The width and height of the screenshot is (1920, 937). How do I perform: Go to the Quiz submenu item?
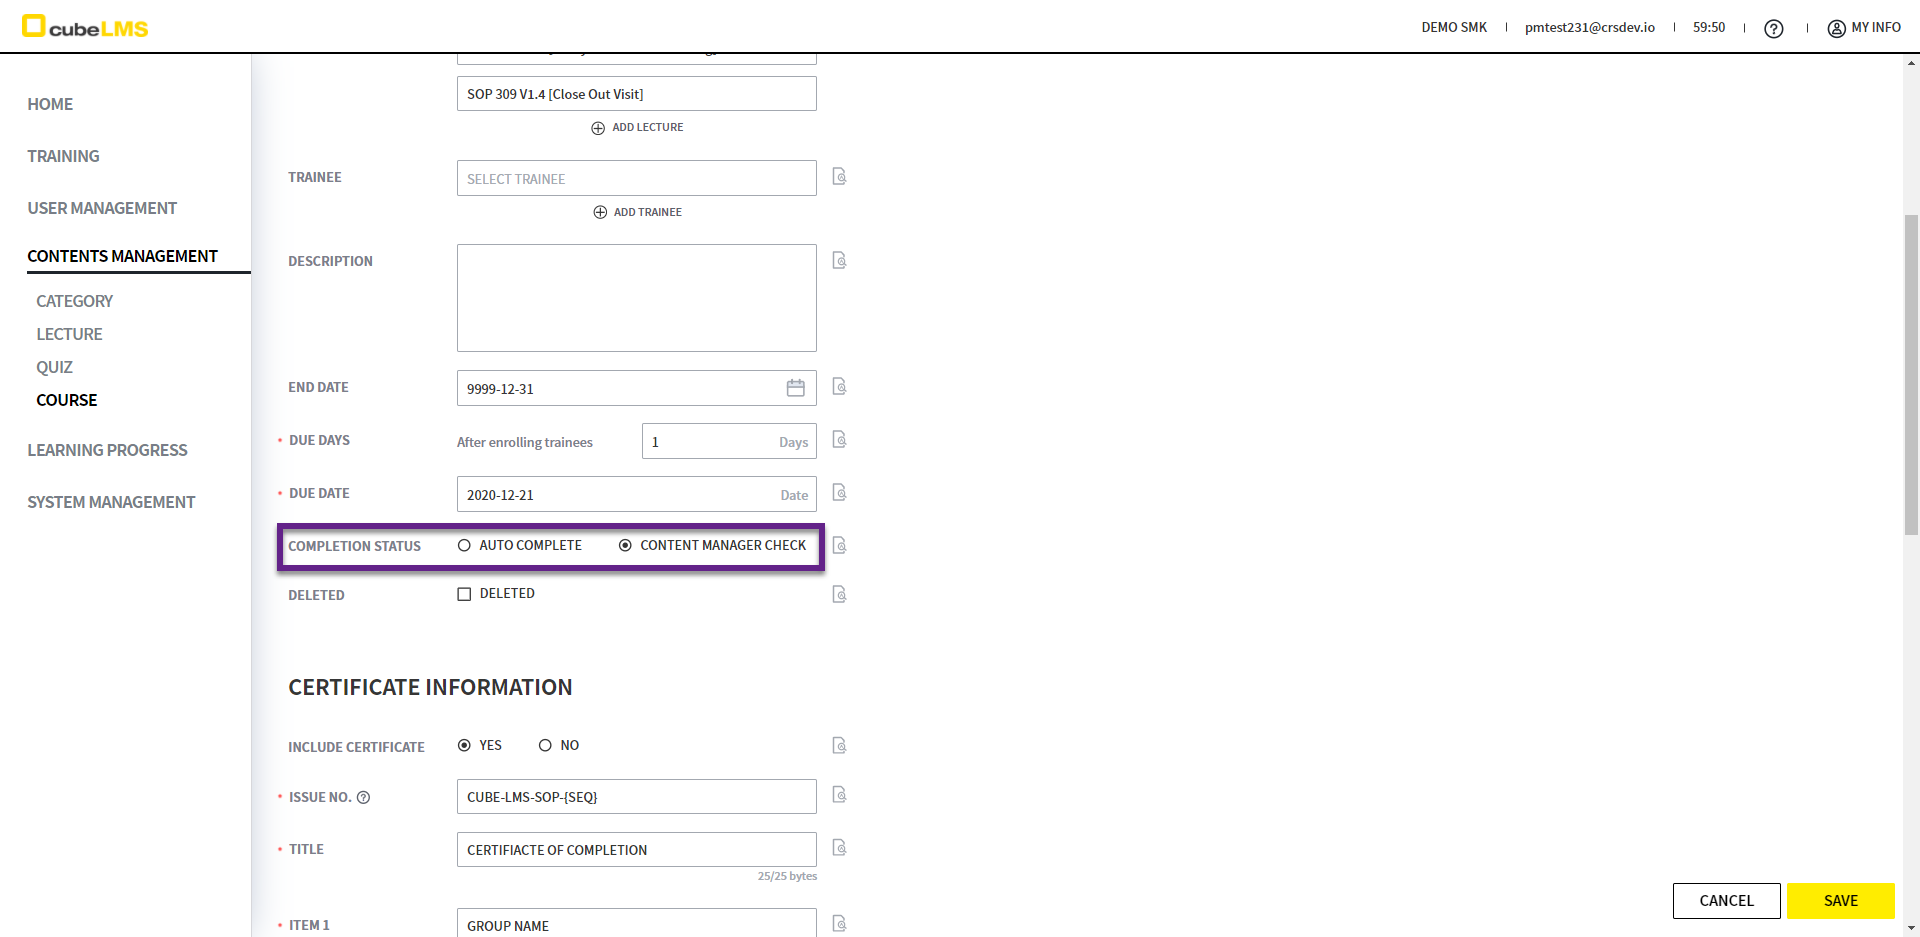pyautogui.click(x=55, y=367)
